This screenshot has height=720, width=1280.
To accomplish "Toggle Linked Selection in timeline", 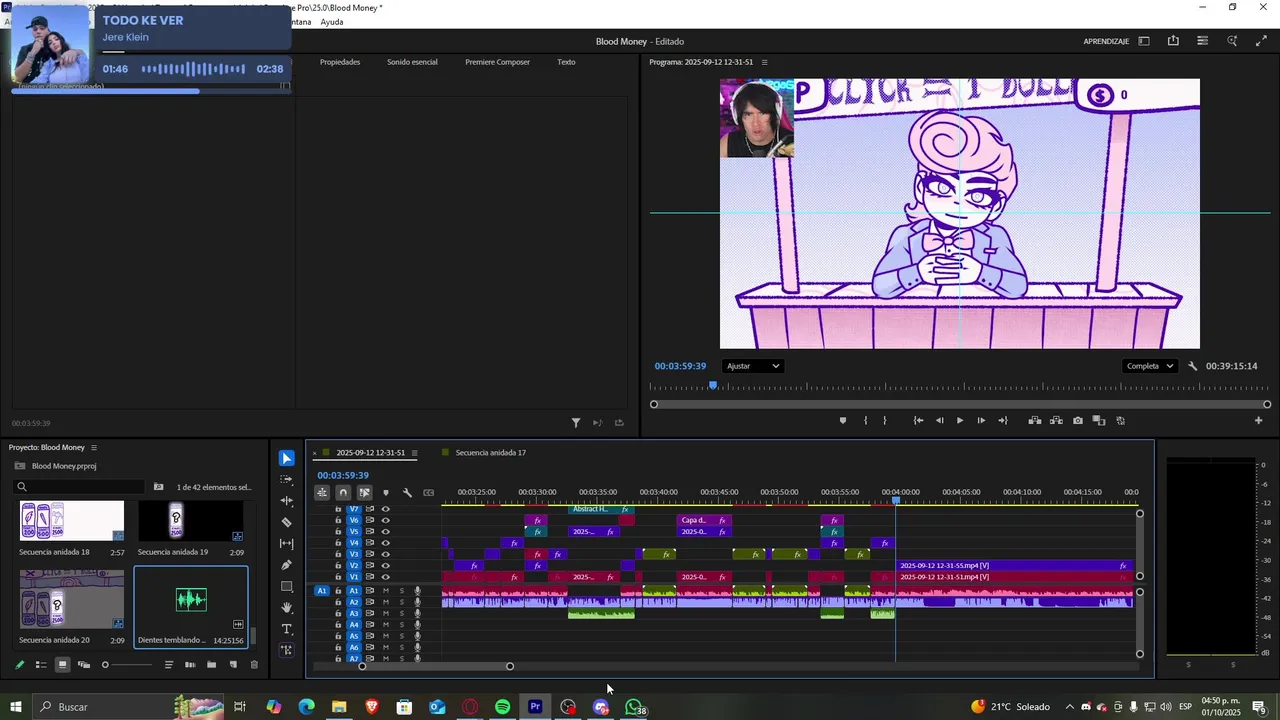I will (x=365, y=492).
